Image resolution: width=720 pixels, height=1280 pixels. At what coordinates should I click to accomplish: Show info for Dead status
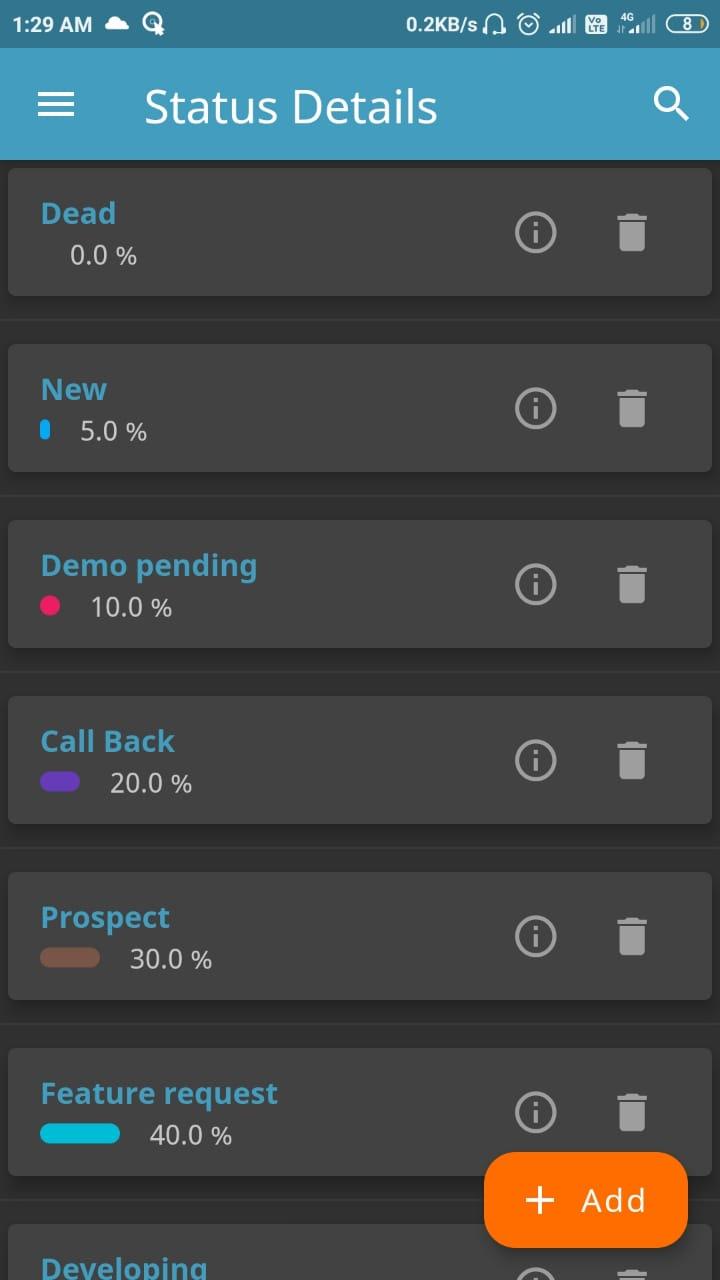(535, 232)
